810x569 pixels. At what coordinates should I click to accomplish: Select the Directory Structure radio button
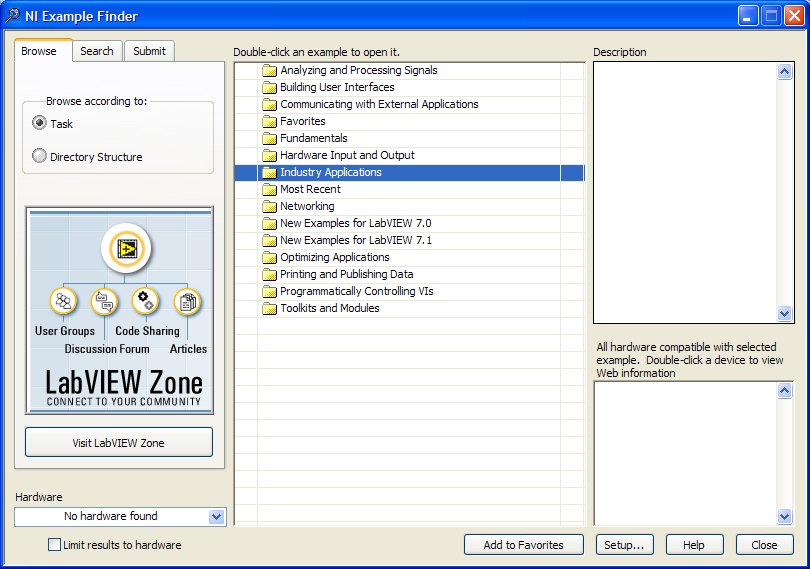pyautogui.click(x=39, y=156)
